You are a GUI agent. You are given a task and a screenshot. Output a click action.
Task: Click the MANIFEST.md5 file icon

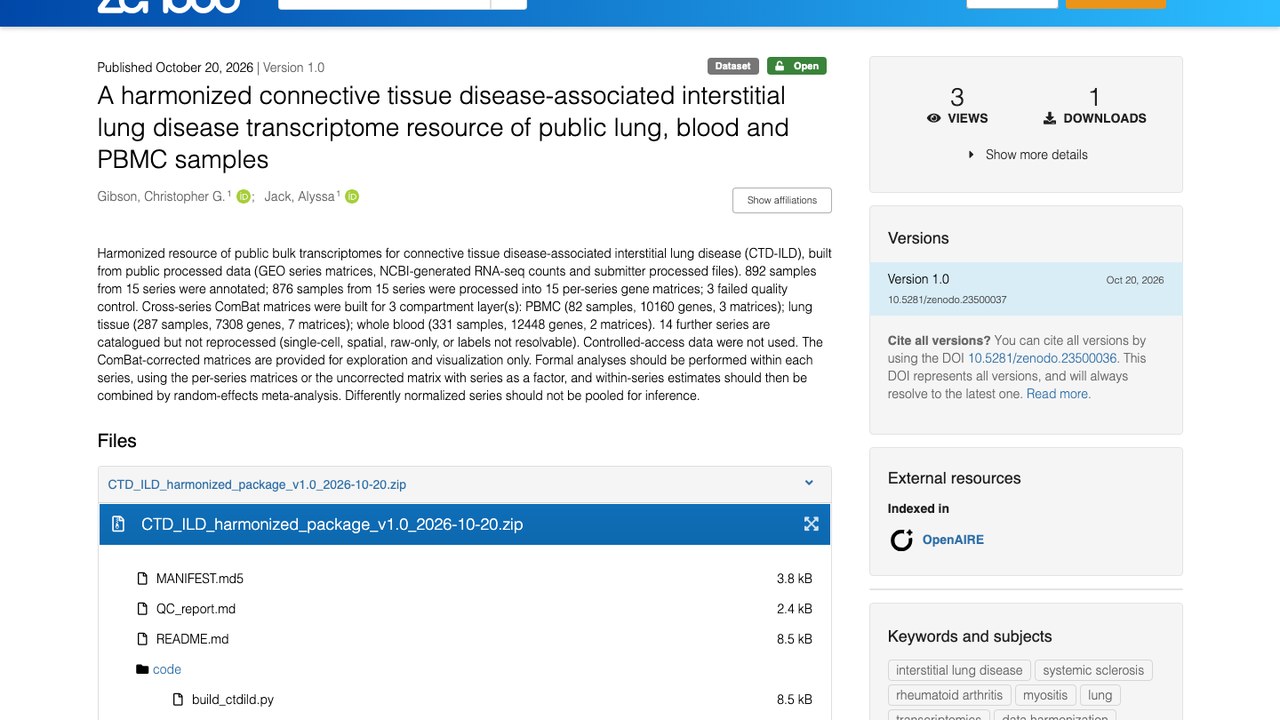(x=142, y=578)
